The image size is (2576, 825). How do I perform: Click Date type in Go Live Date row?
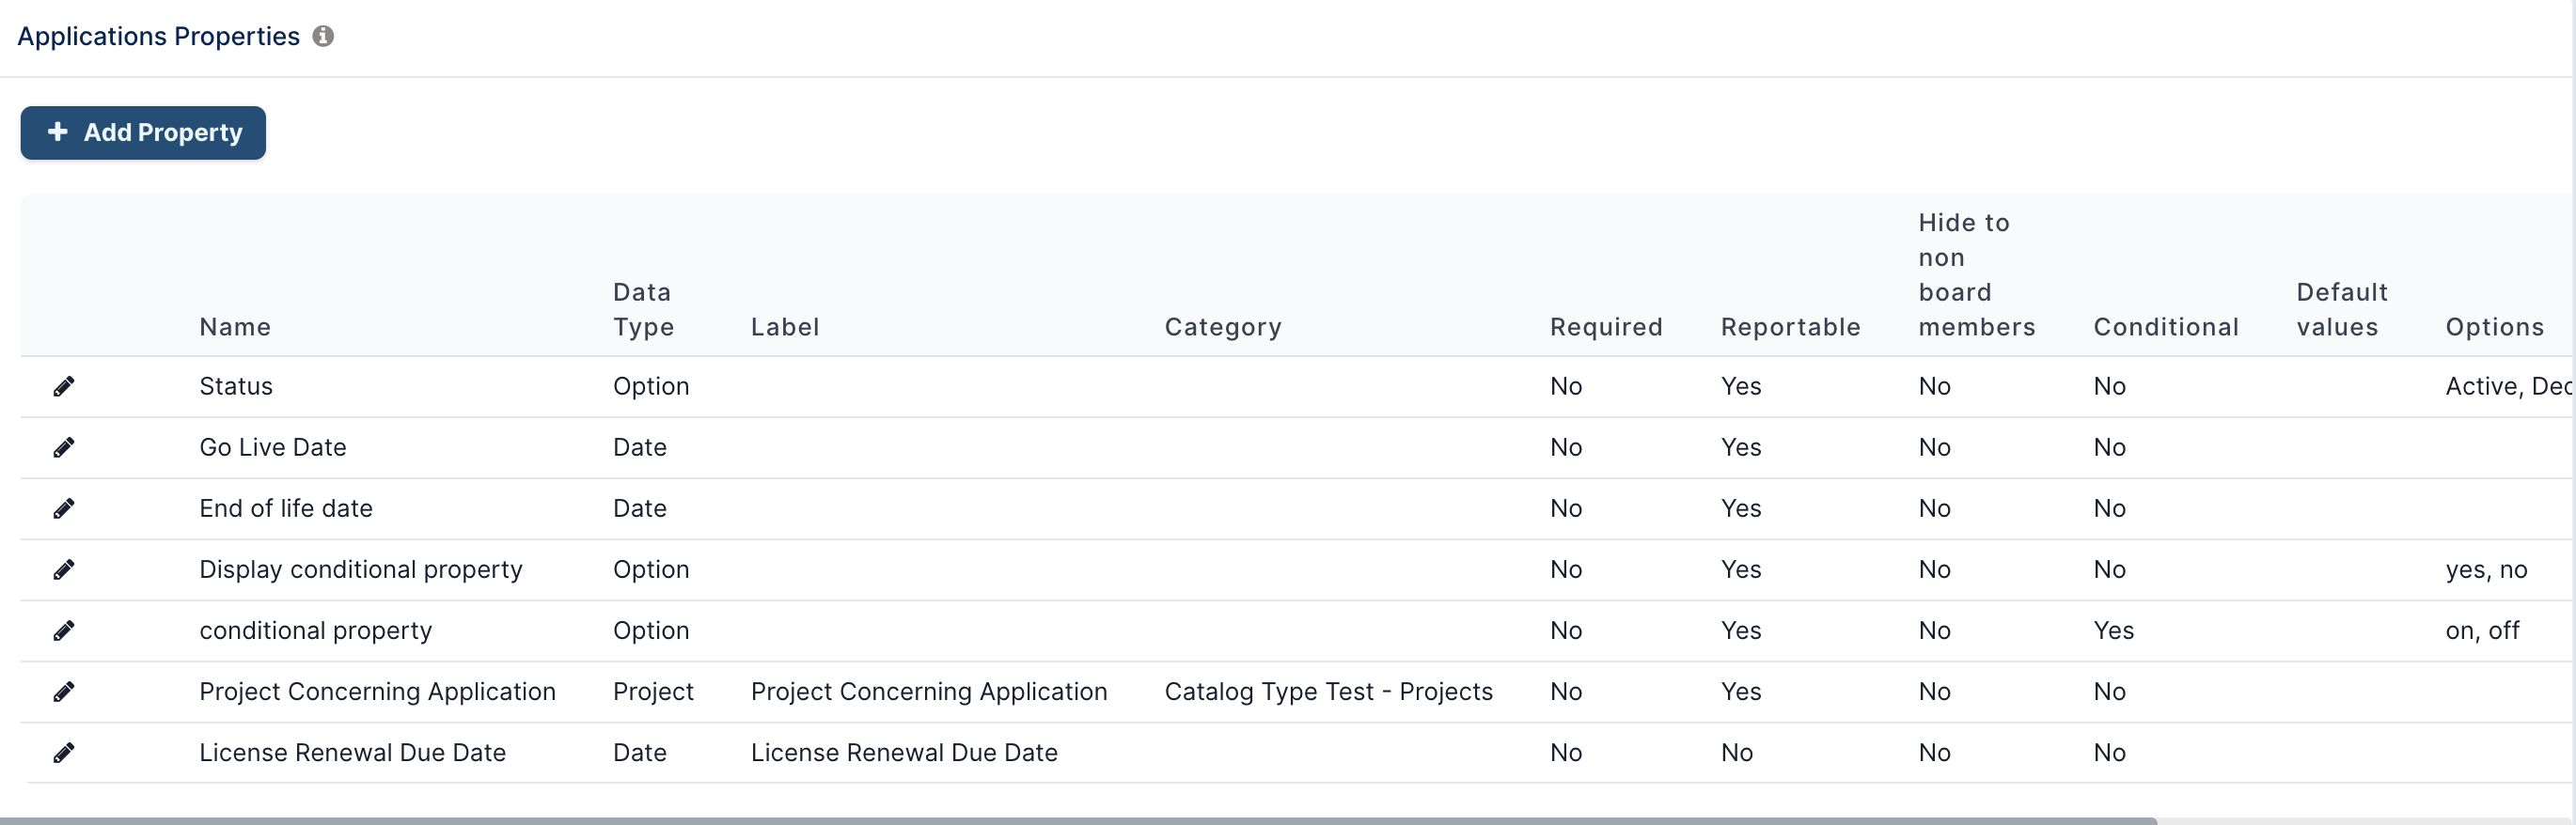pyautogui.click(x=640, y=448)
